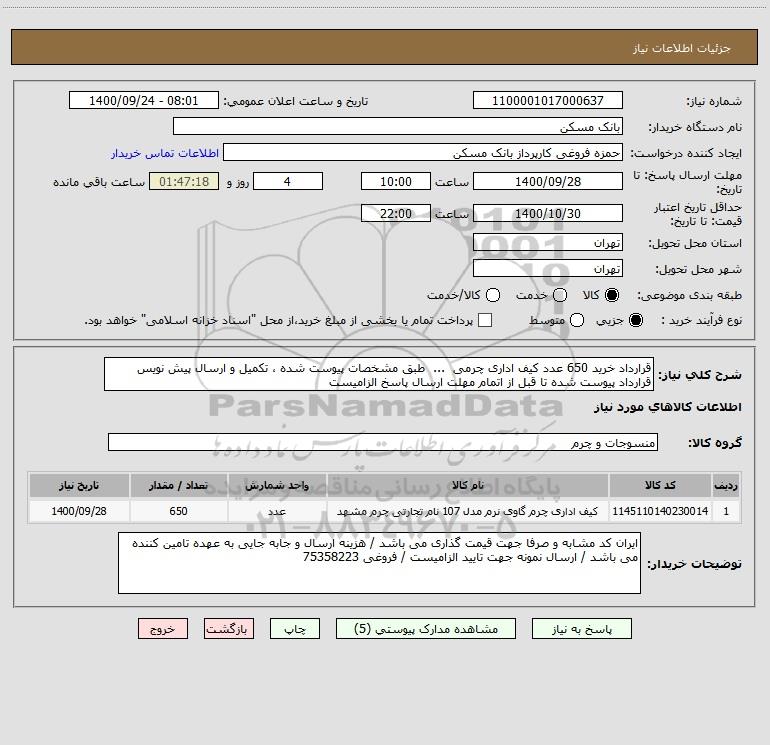Viewport: 770px width, 745px height.
Task: Click the goods group field منسوجات و چرم
Action: click(x=383, y=442)
